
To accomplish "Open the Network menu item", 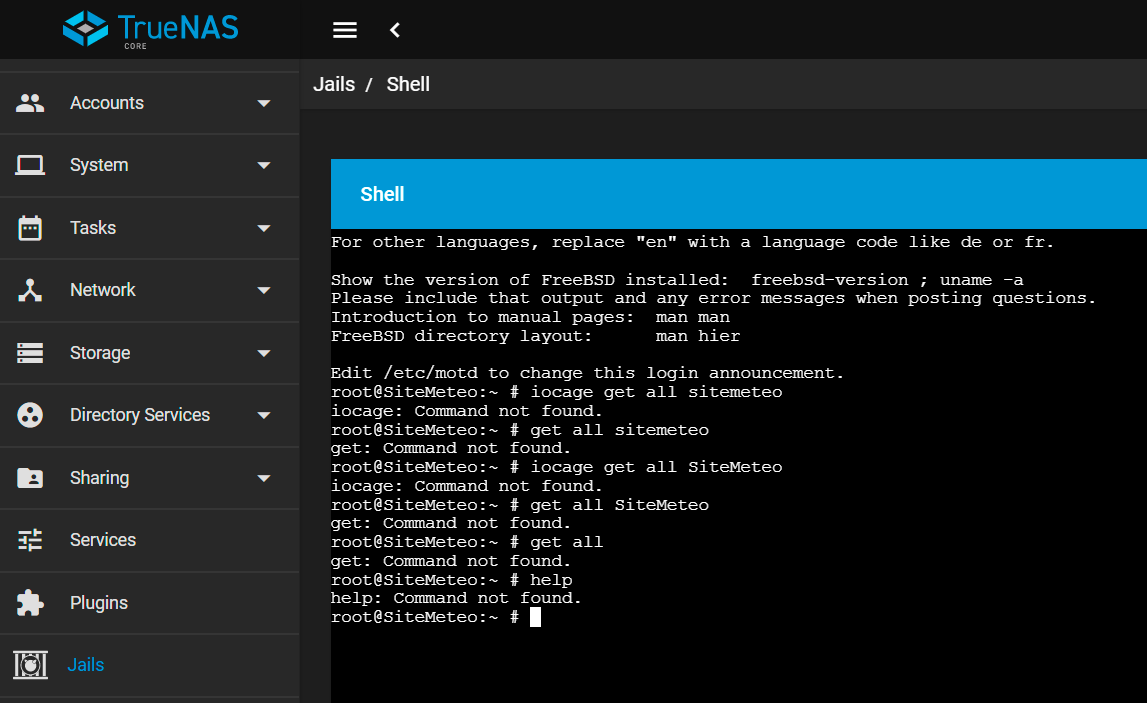I will (149, 290).
